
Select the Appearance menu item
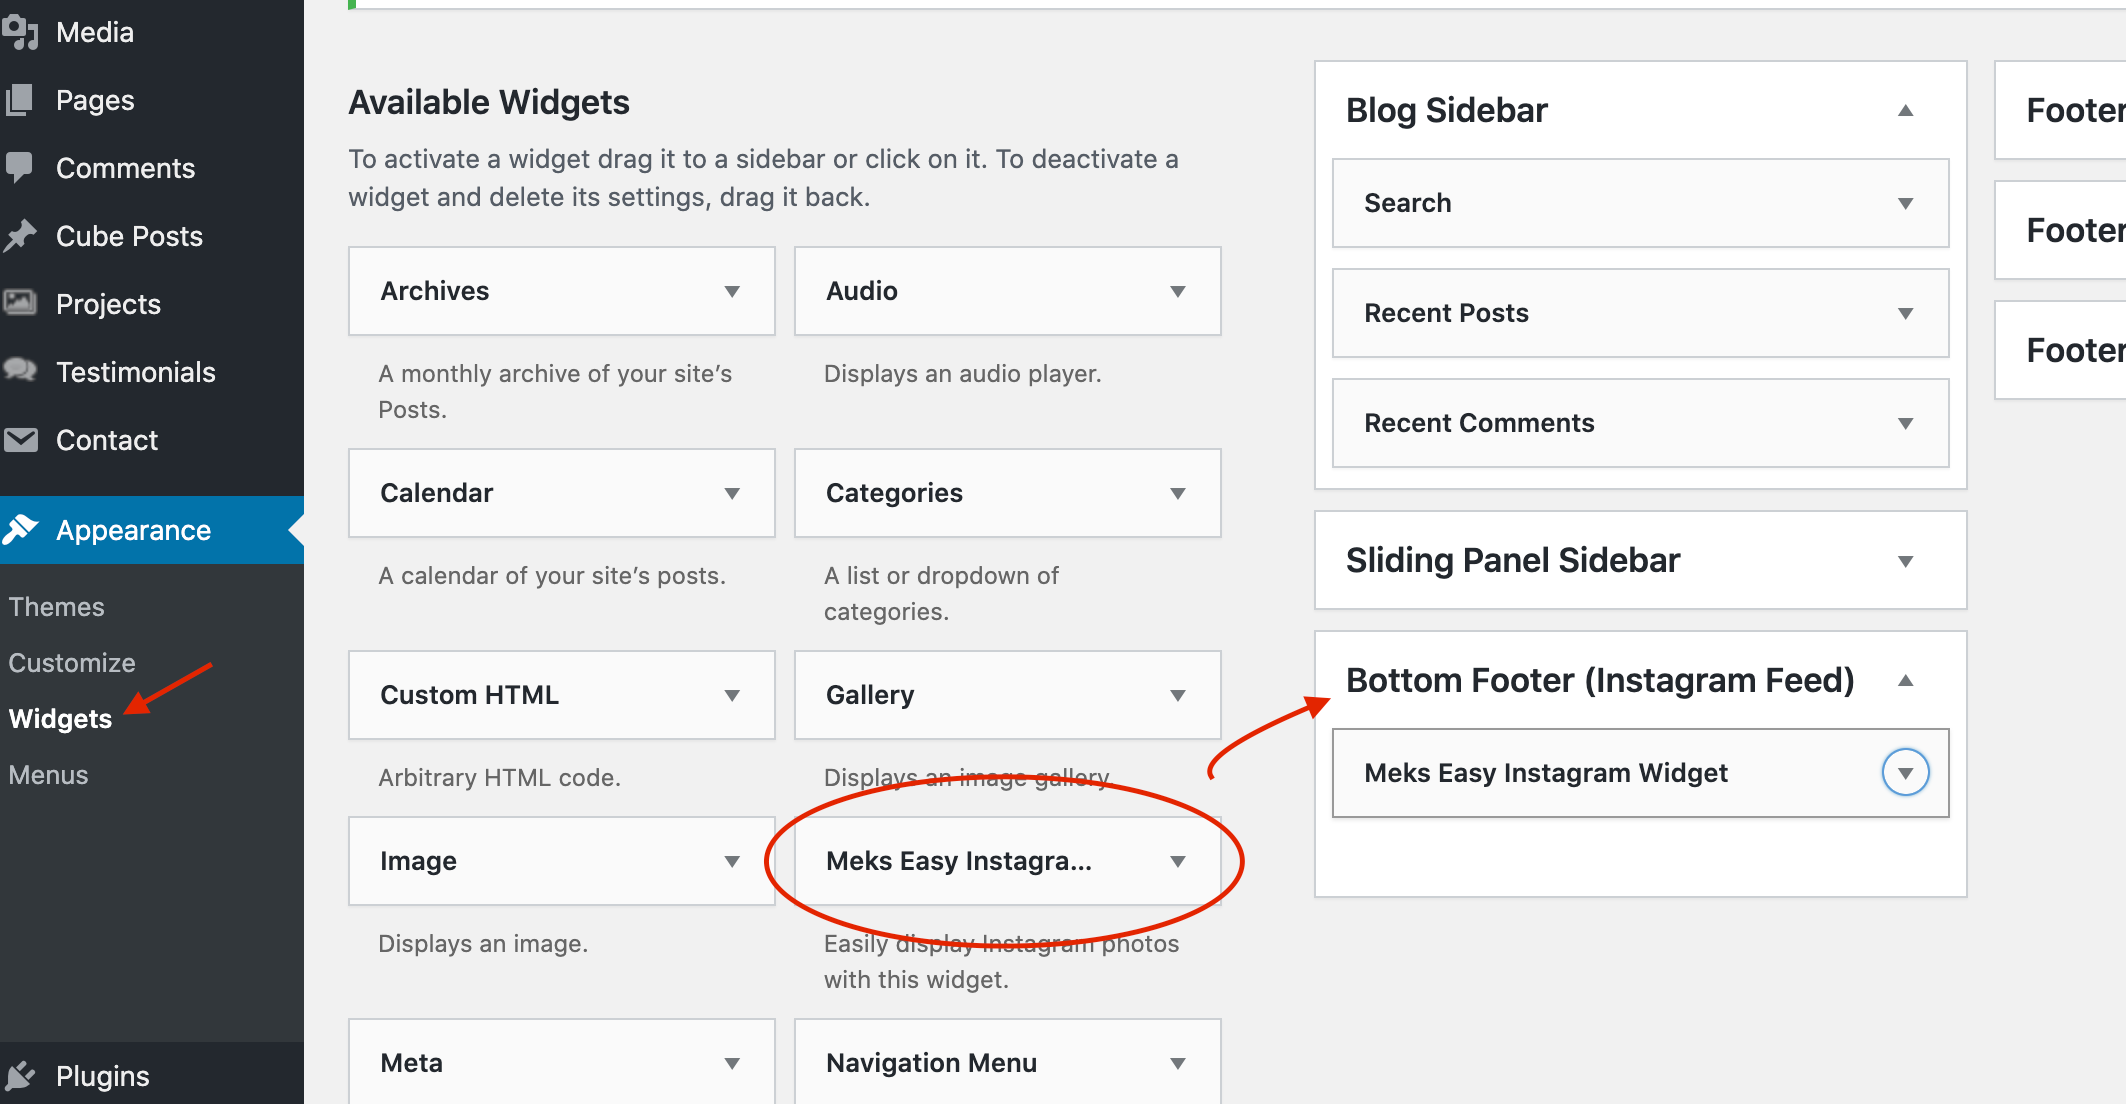pos(133,530)
